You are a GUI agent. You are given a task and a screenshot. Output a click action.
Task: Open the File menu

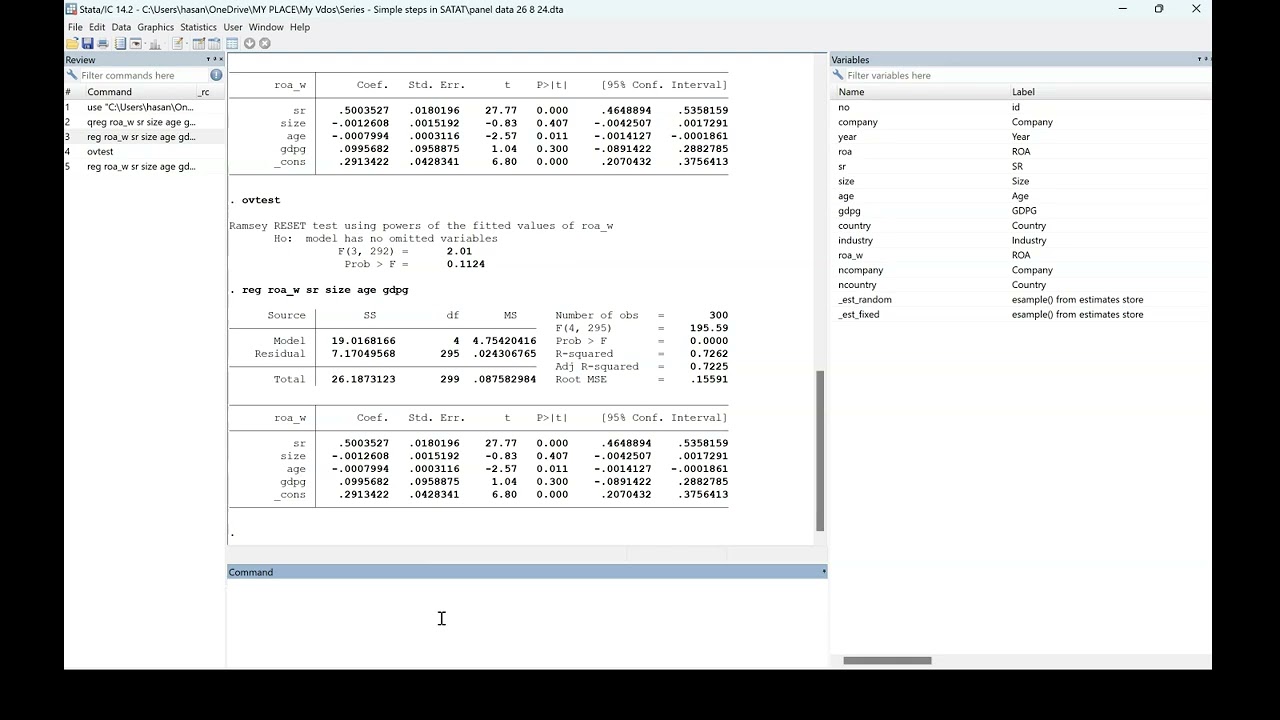[x=75, y=27]
